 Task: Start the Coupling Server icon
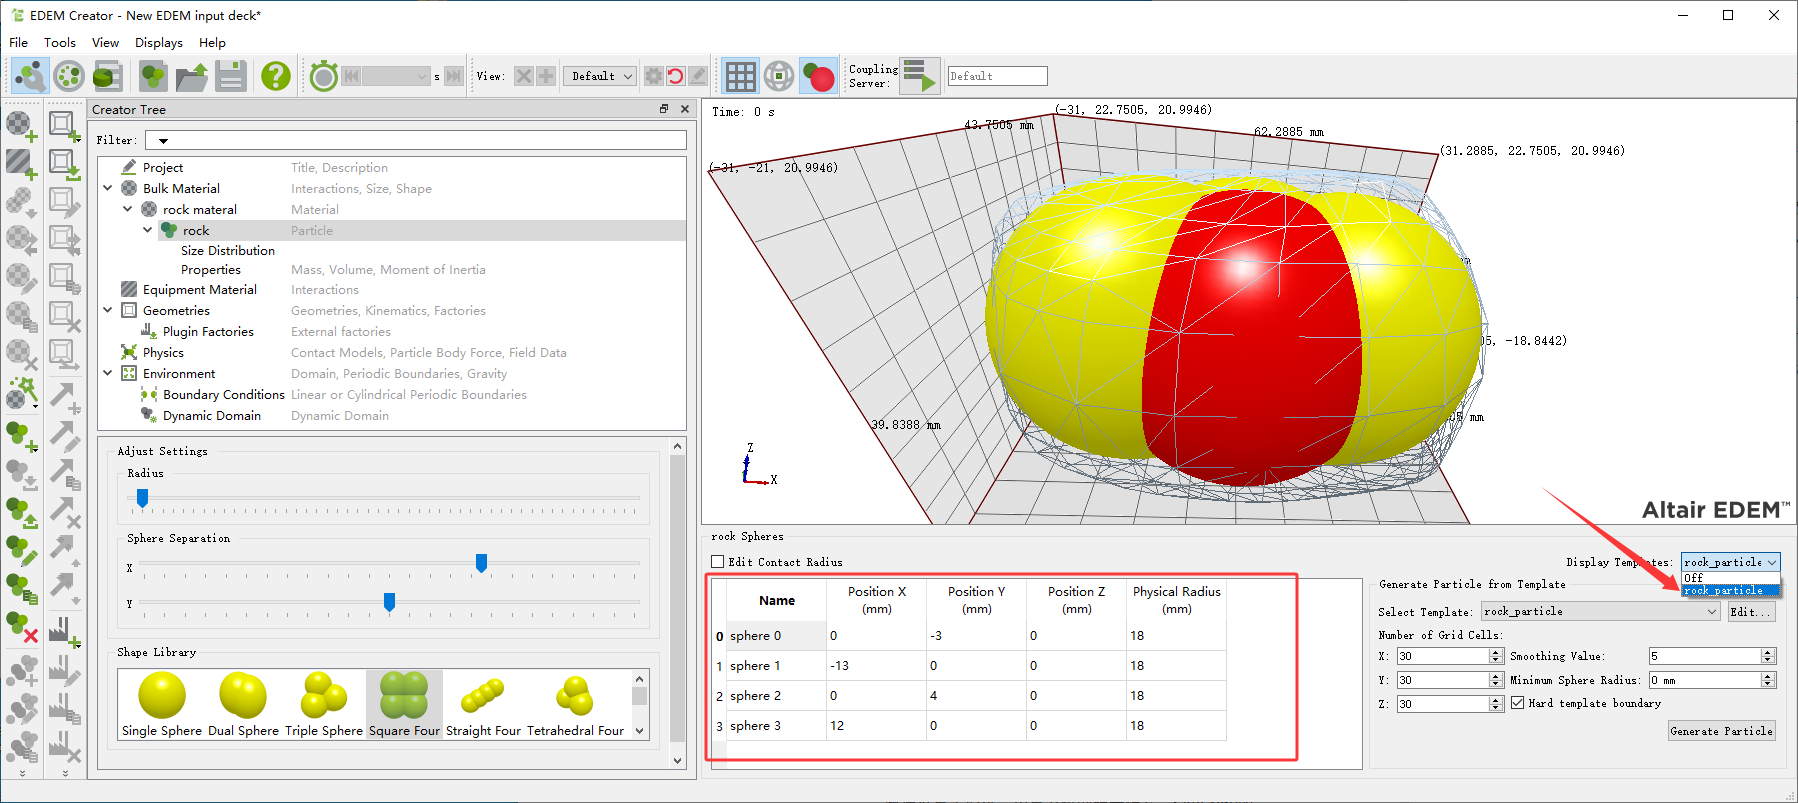point(919,76)
